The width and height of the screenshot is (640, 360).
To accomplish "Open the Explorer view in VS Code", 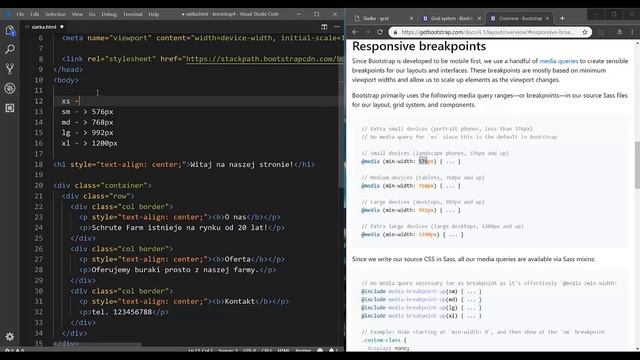I will tap(10, 31).
